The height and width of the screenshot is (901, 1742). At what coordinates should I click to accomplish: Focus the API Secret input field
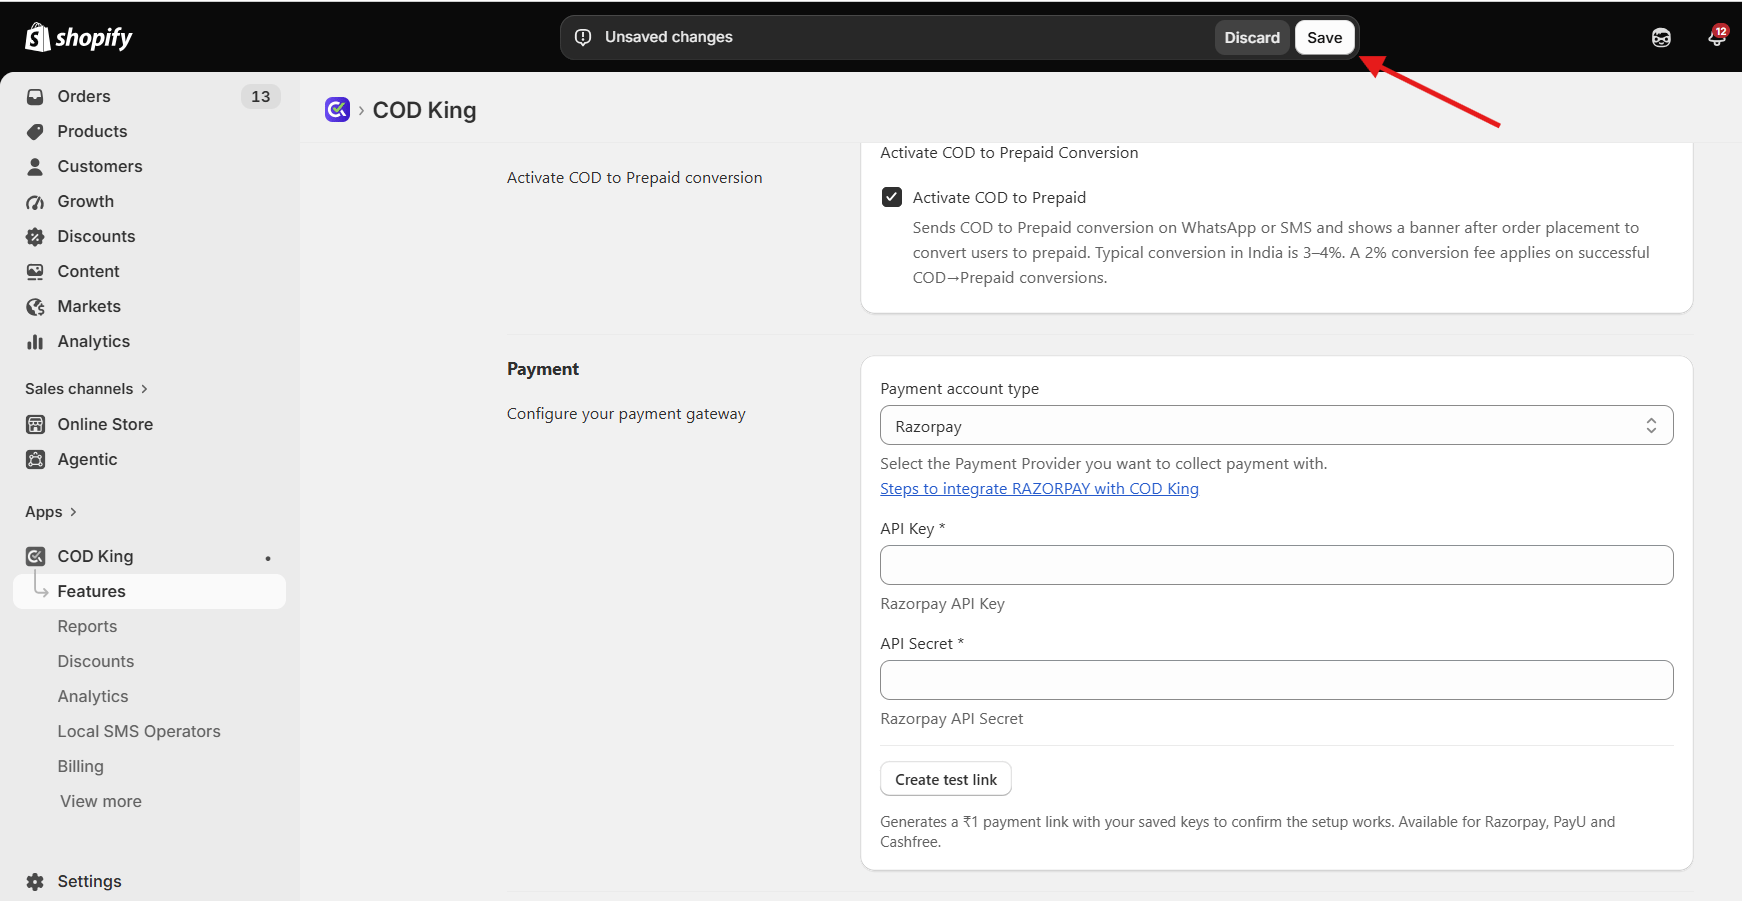tap(1276, 680)
